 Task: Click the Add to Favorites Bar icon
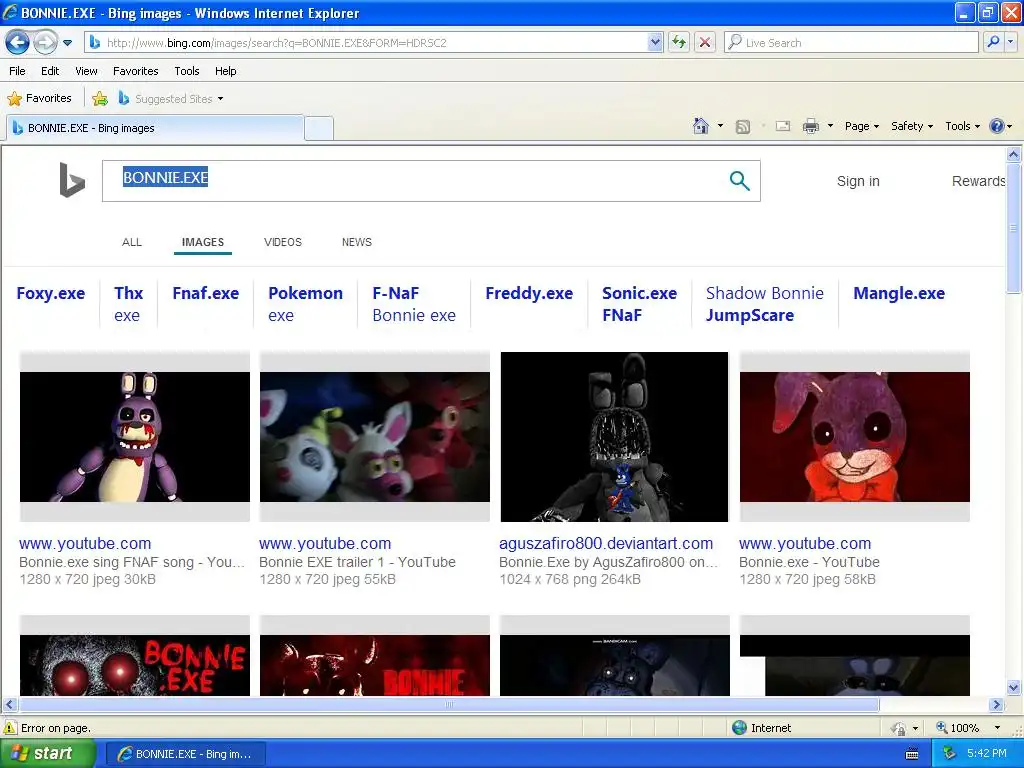pos(100,99)
